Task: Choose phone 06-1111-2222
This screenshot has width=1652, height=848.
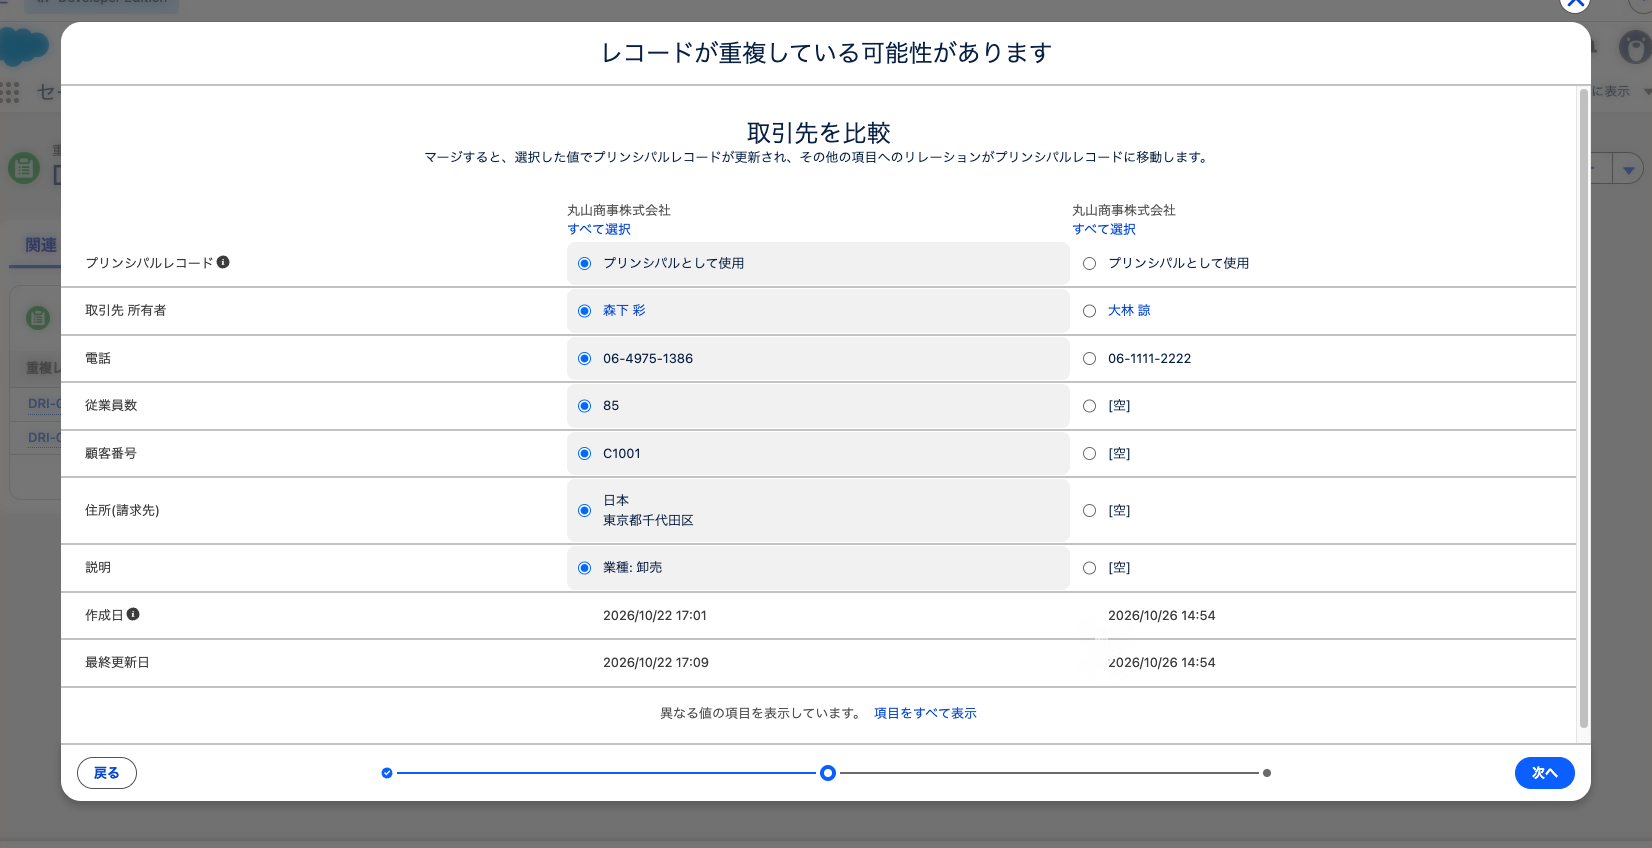Action: tap(1090, 359)
